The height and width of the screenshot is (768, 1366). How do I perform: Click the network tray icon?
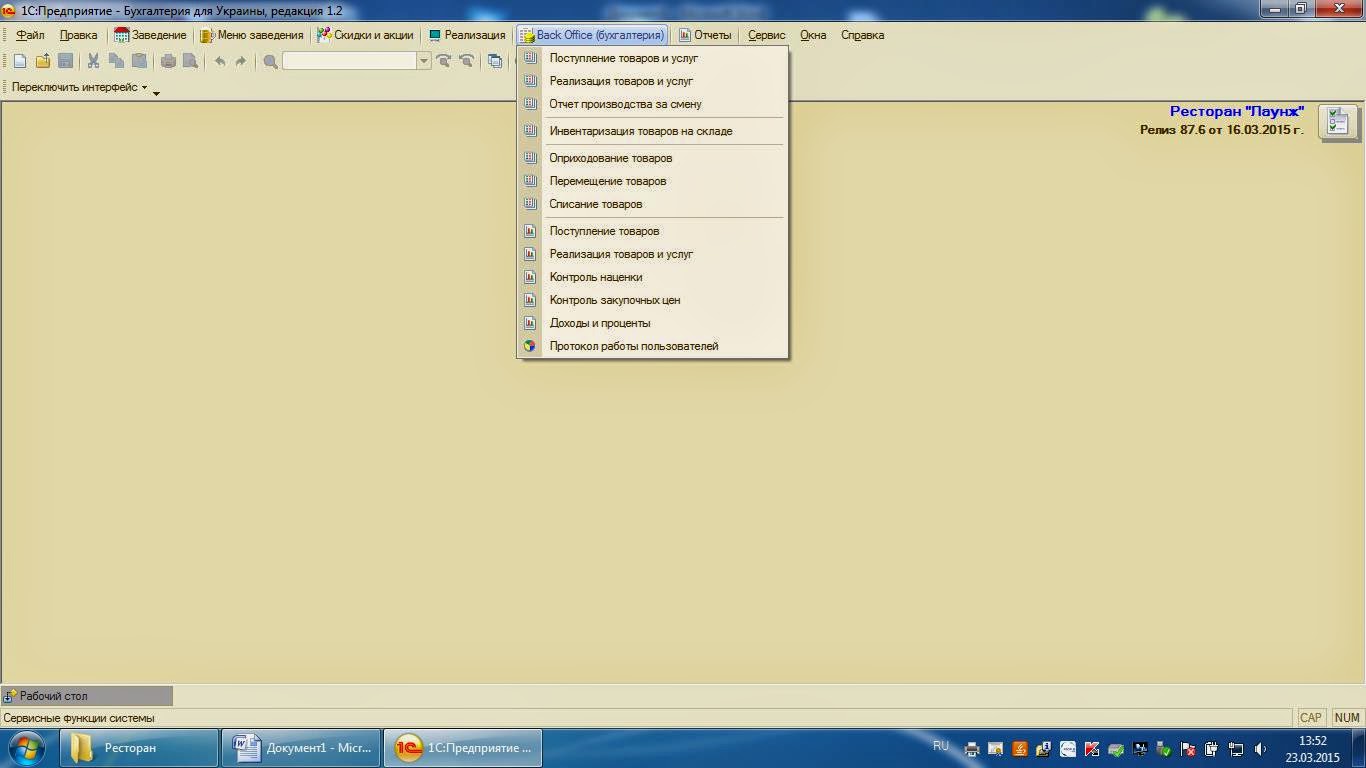[1236, 749]
